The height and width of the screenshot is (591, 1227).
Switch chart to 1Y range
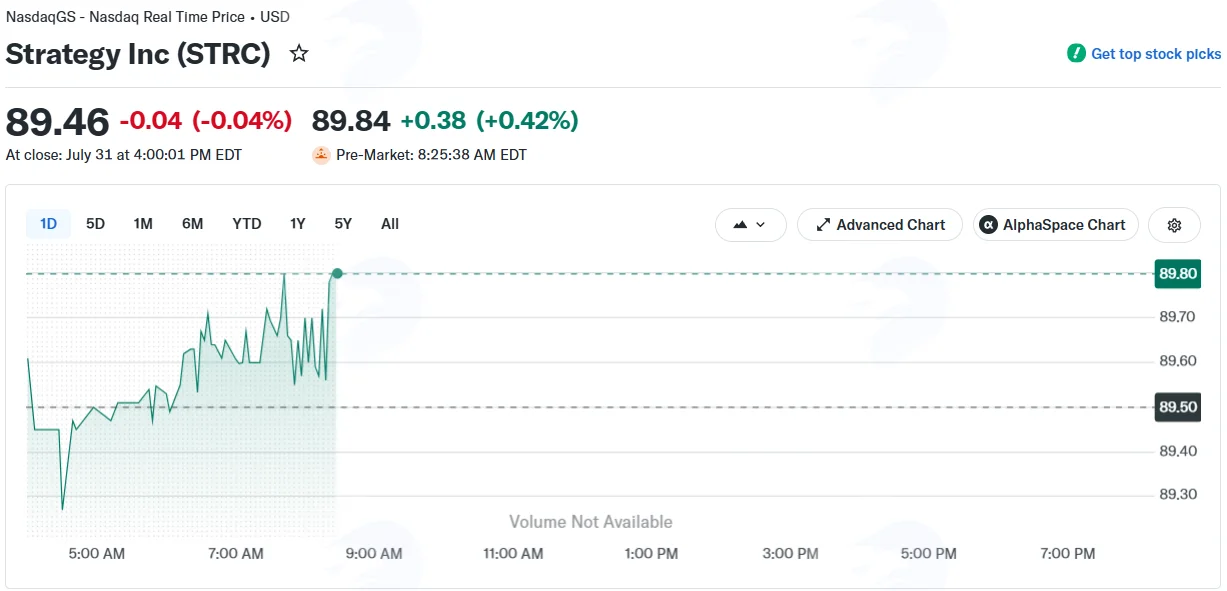point(298,224)
